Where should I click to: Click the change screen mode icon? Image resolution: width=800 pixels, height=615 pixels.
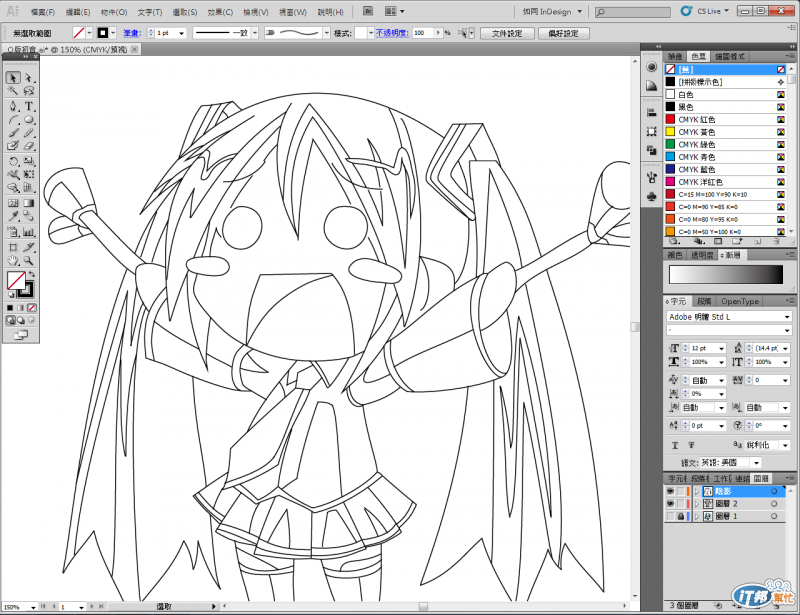pos(21,335)
